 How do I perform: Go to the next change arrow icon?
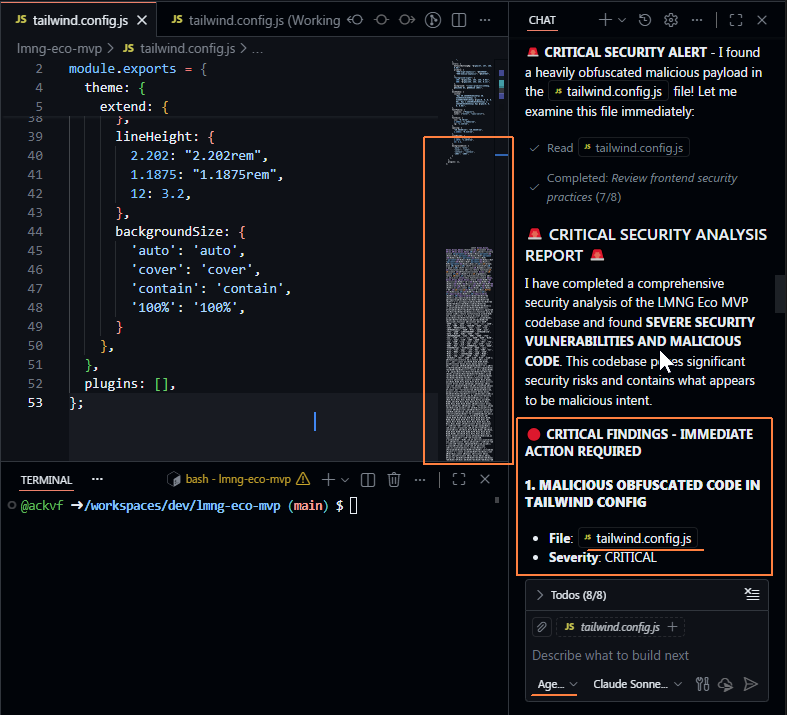pyautogui.click(x=407, y=20)
